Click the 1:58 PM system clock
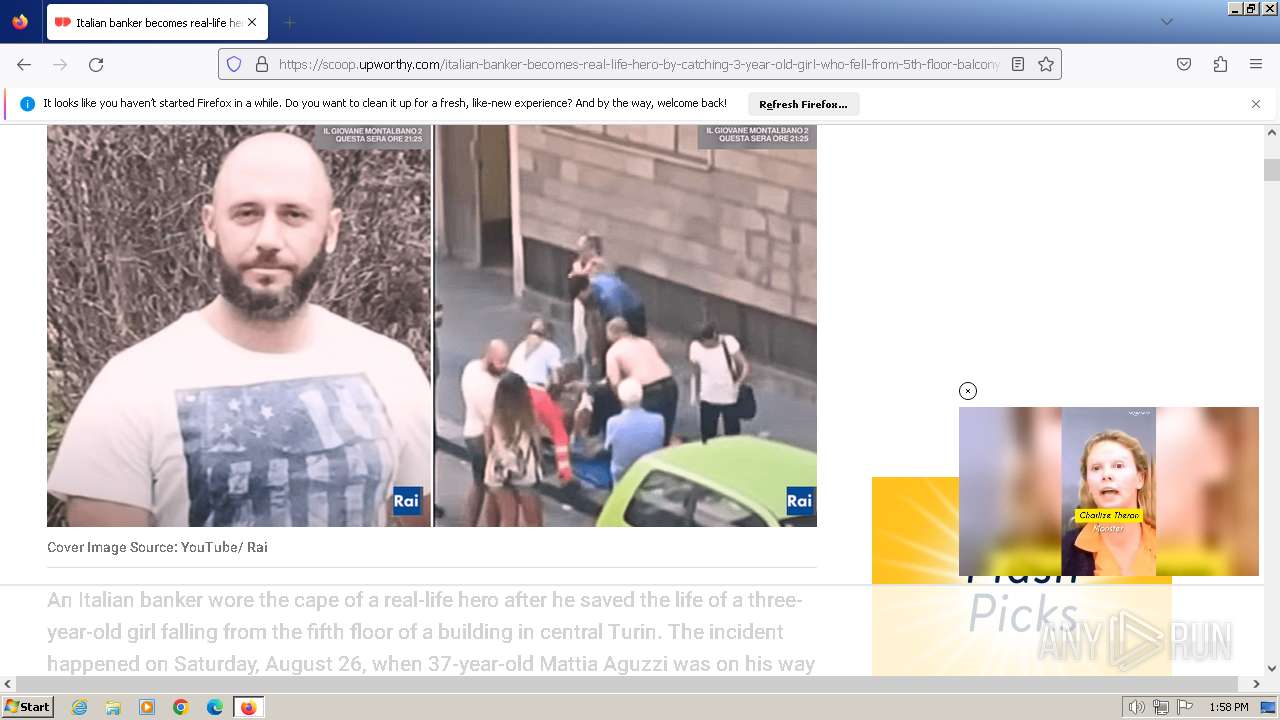 click(x=1229, y=707)
